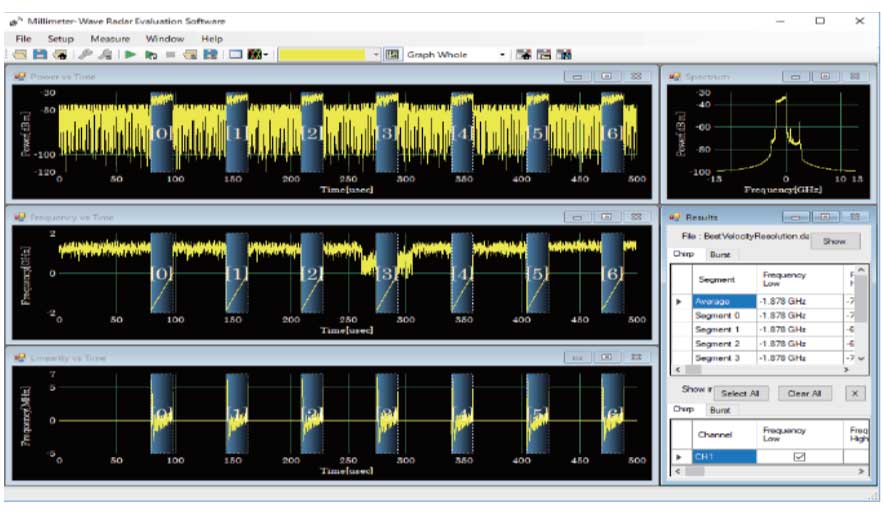Switch to the Burst tab in upper Results table

point(720,254)
